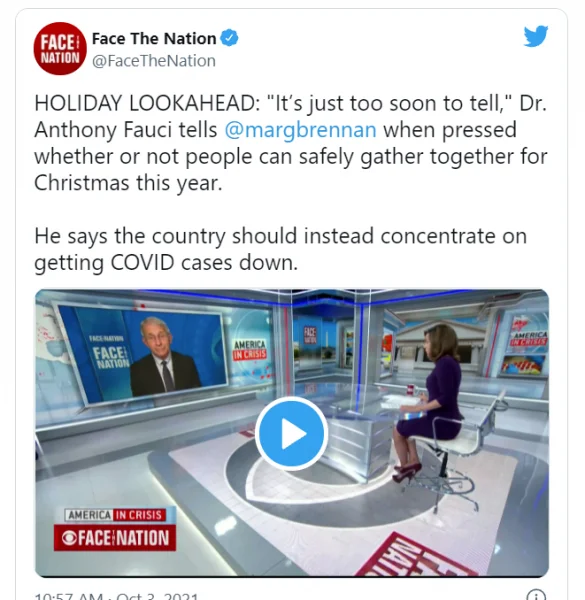Screen dimensions: 585x600
Task: Click the seated host in purple dress
Action: (430, 398)
